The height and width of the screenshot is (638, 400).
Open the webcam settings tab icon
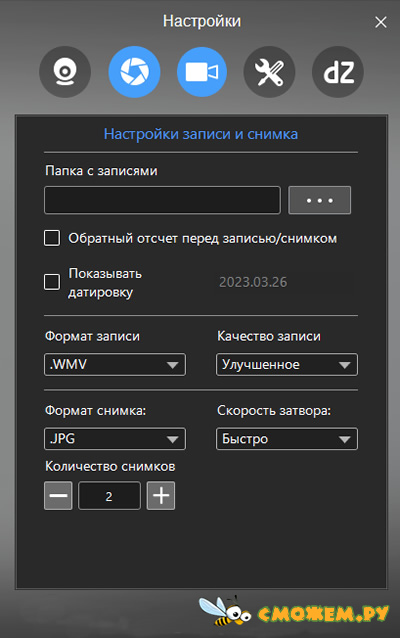point(65,72)
